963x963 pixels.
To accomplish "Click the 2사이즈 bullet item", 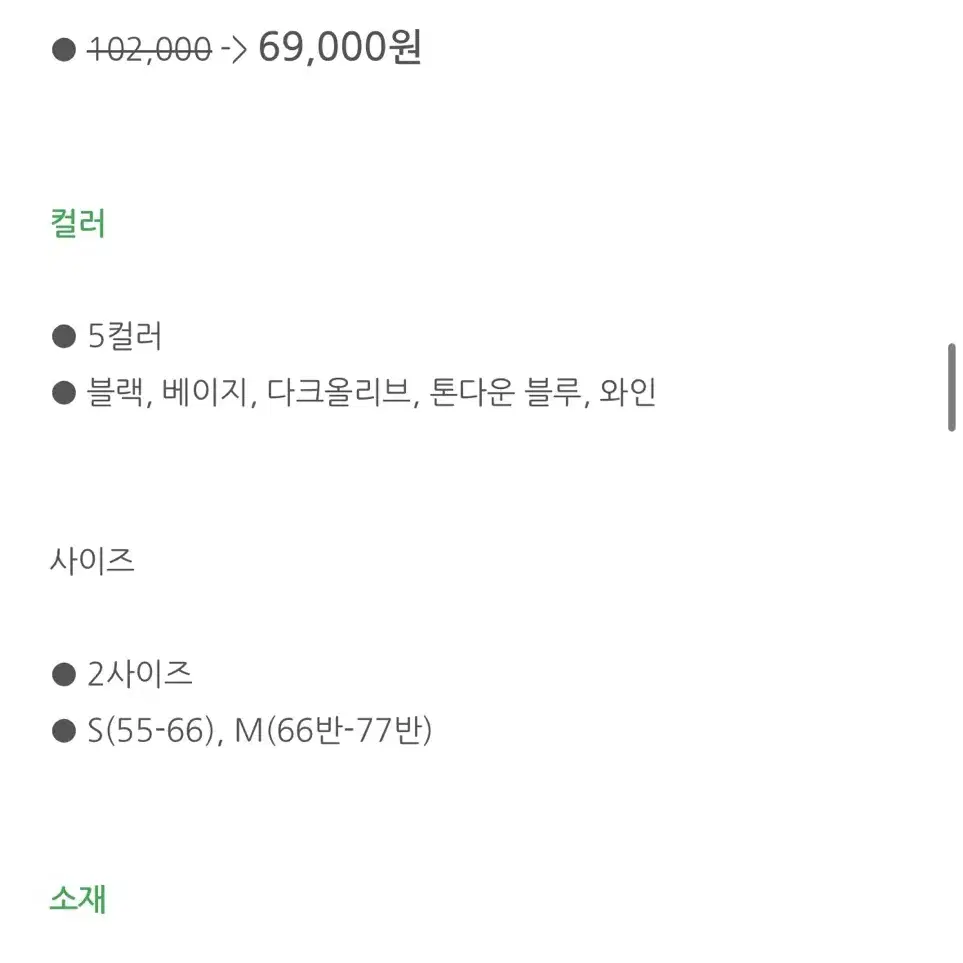I will [139, 674].
